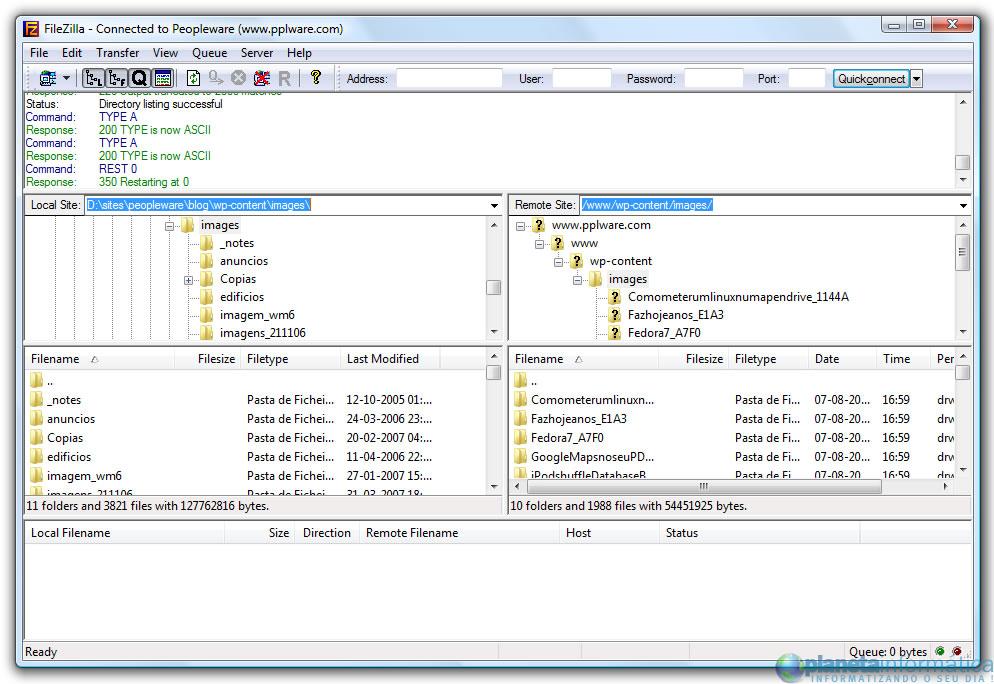Open the Help menu
Screen dimensions: 994x684
299,53
